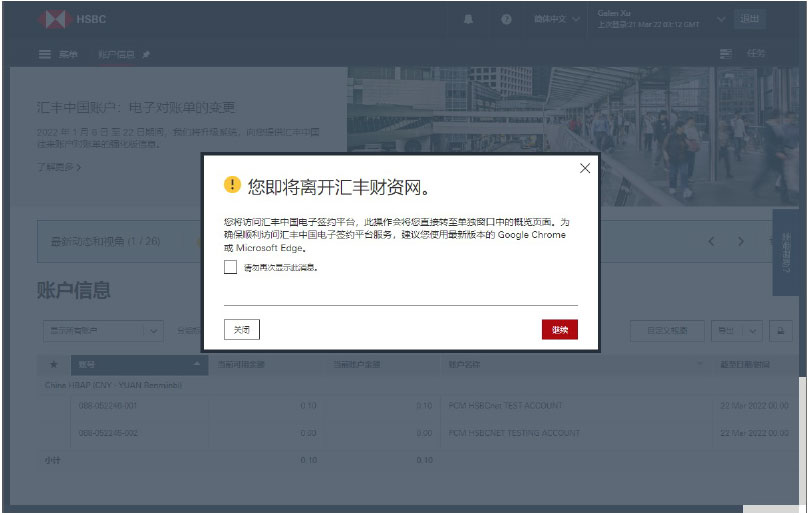Select the 账户信息 tab in navigation
Screen dimensions: 808x515
click(x=115, y=54)
